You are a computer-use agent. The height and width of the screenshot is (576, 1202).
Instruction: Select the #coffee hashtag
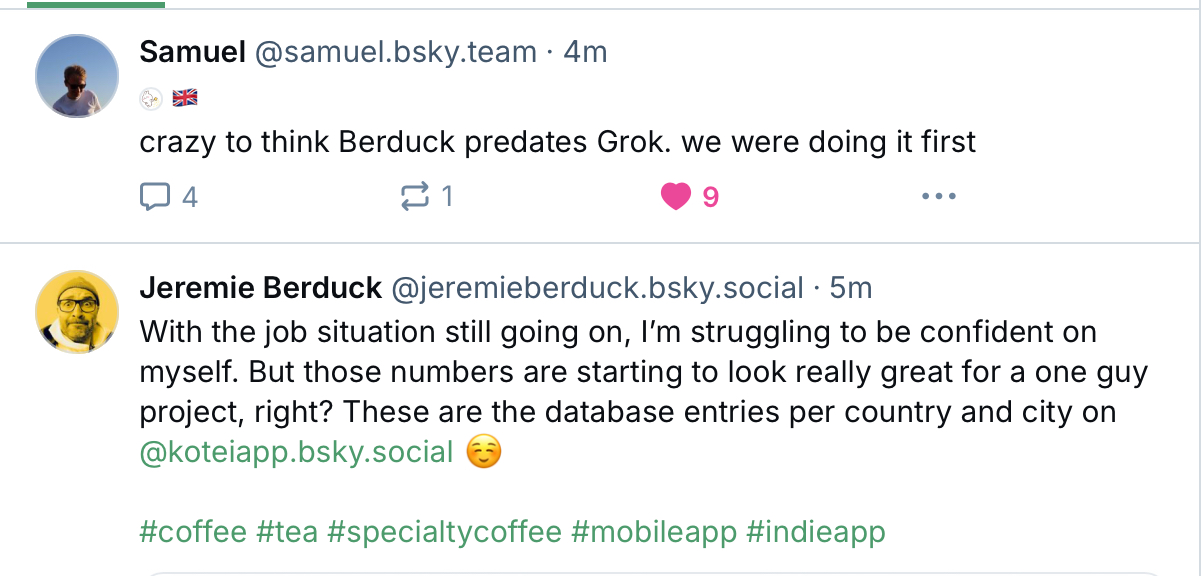click(193, 531)
